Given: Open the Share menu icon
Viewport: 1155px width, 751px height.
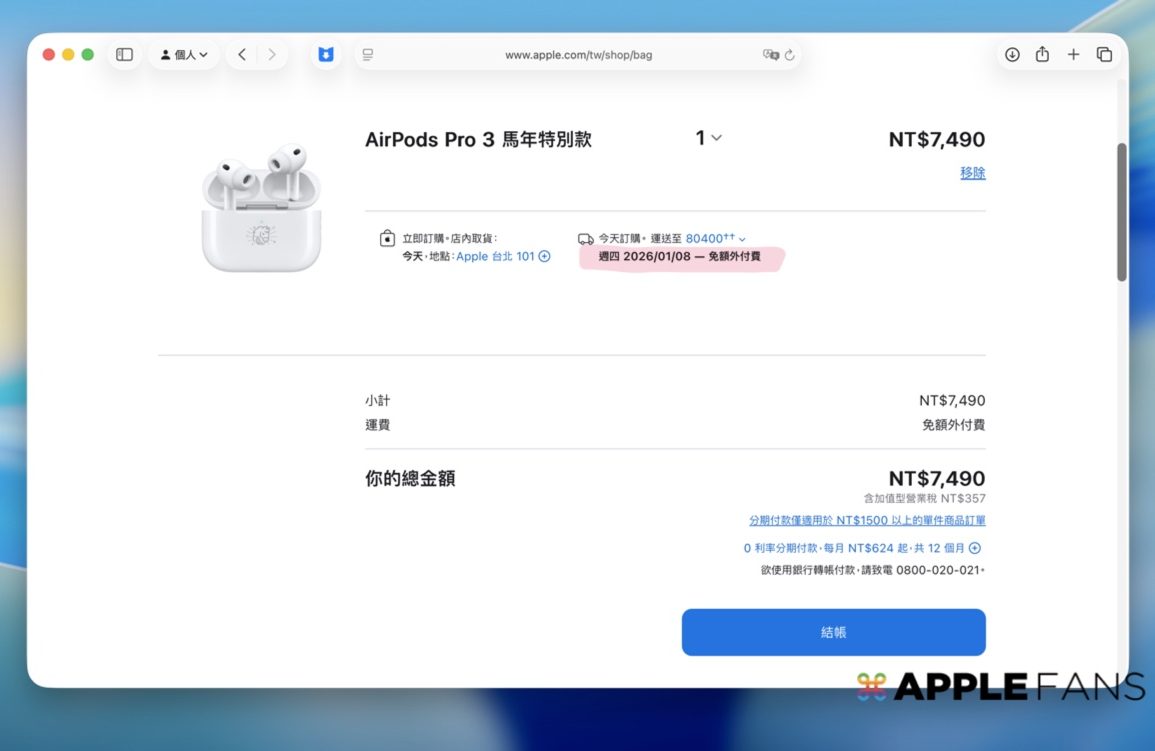Looking at the screenshot, I should [x=1042, y=55].
